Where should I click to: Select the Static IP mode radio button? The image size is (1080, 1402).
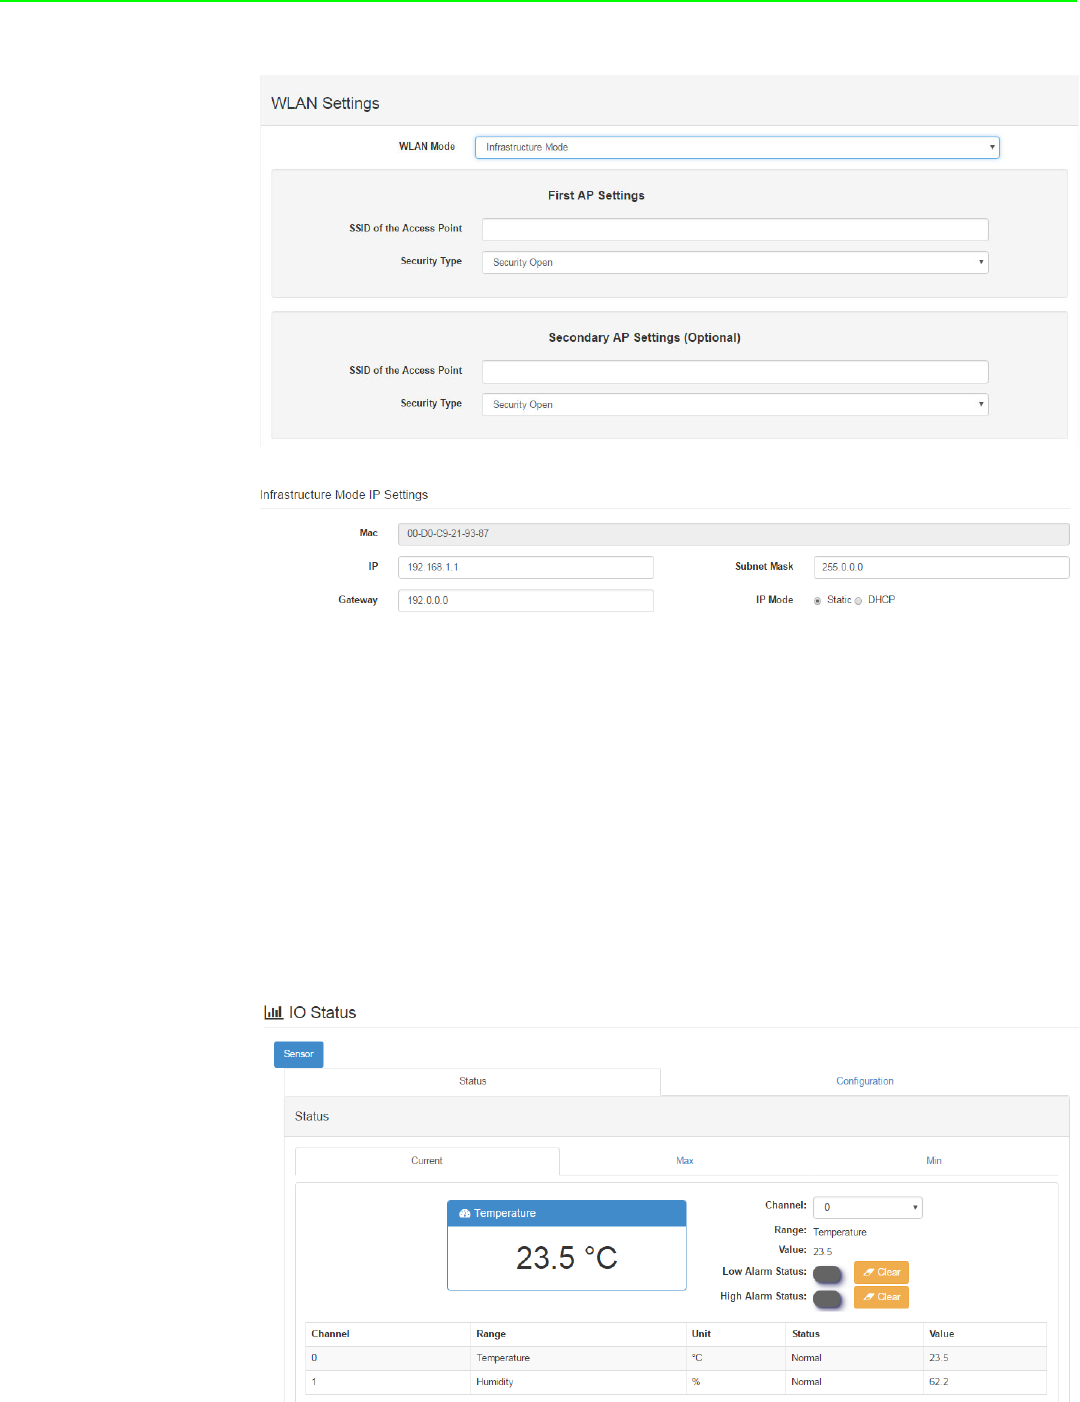(x=818, y=601)
